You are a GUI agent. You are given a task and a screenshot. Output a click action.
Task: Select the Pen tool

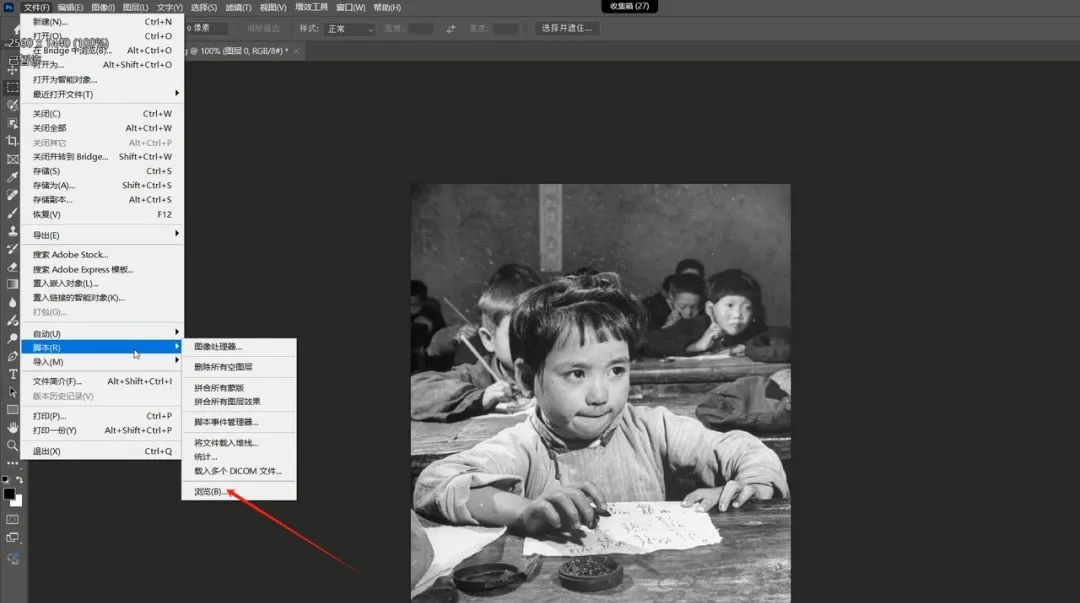tap(12, 356)
